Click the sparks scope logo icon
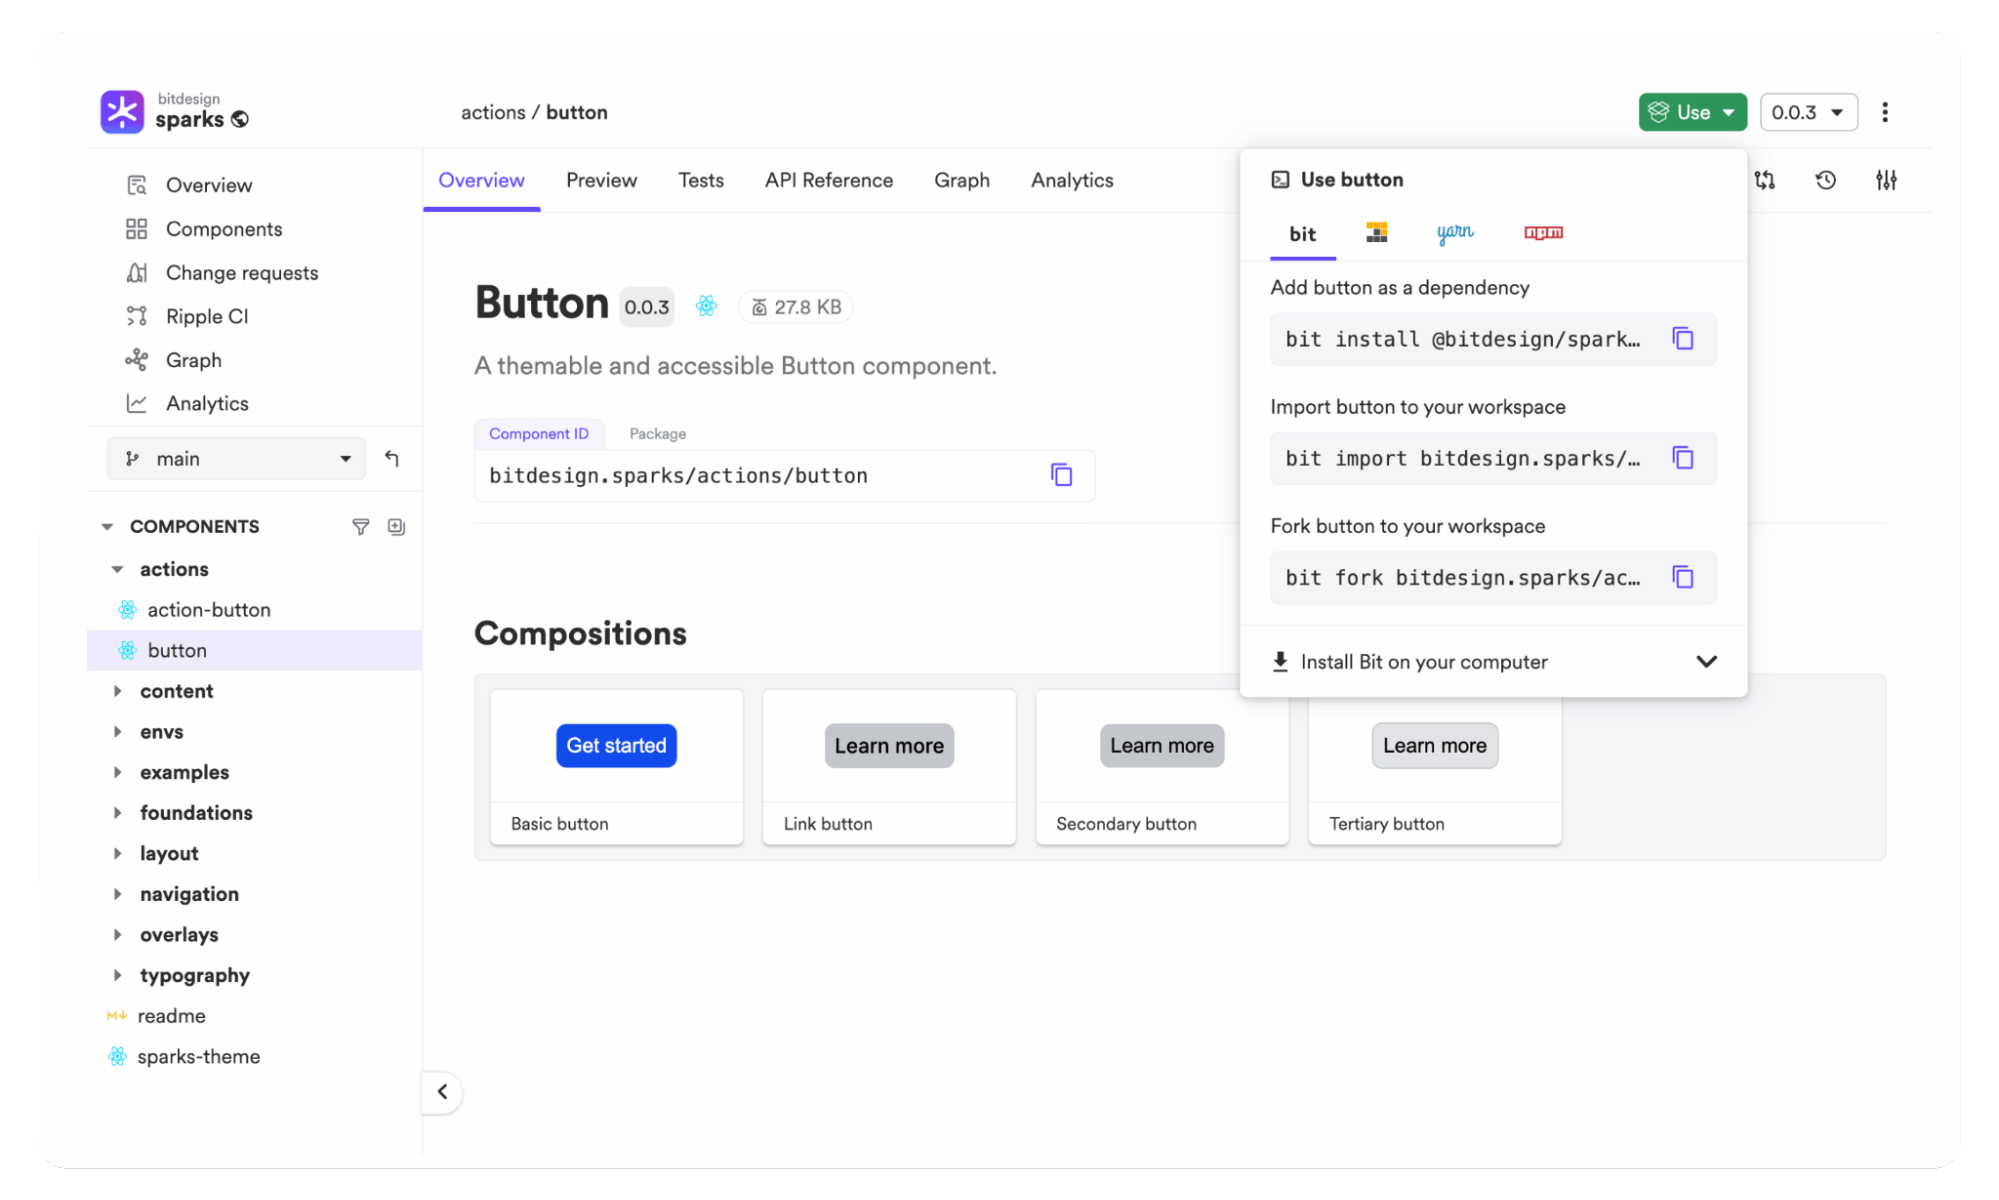 pyautogui.click(x=122, y=111)
